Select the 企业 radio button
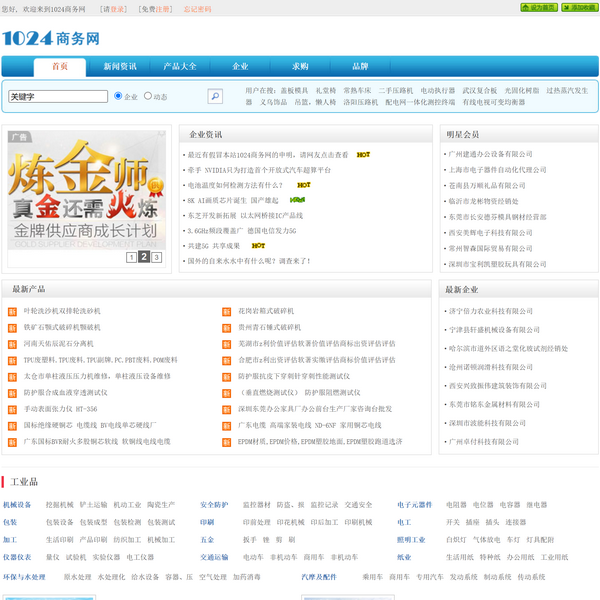 click(119, 96)
